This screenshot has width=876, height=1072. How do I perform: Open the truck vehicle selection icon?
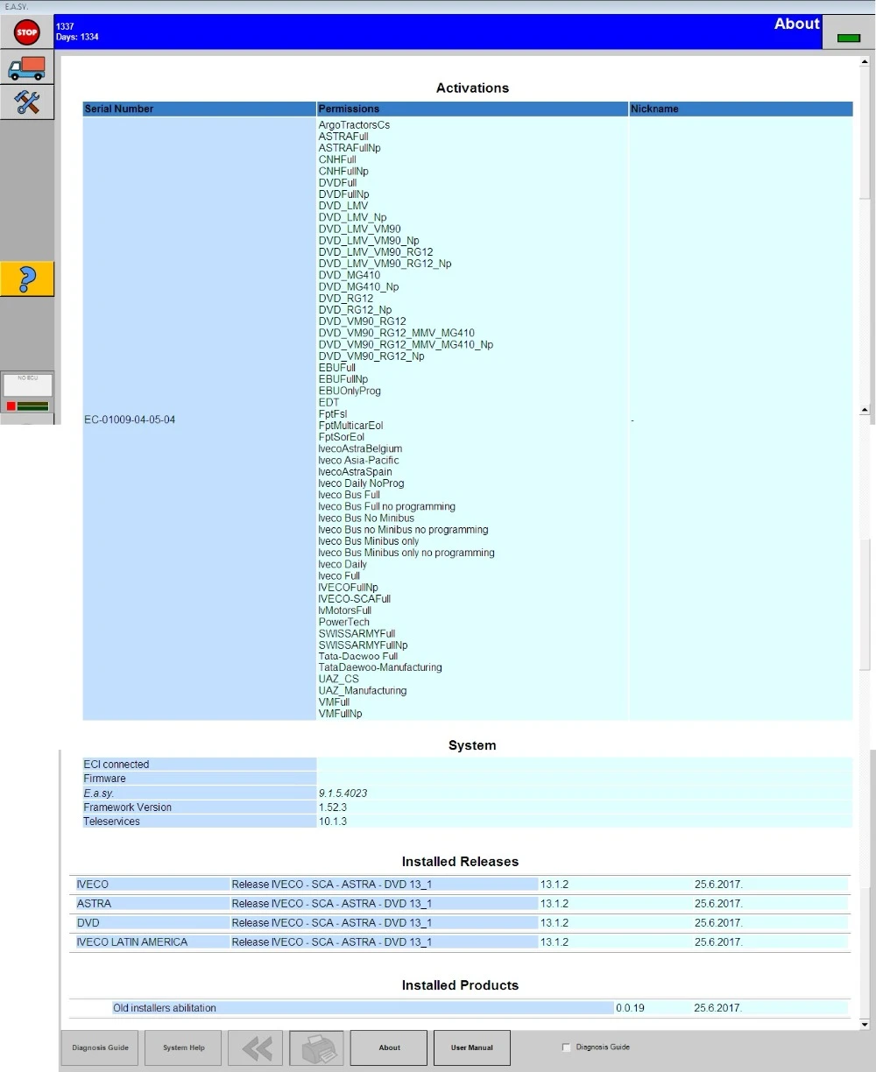(27, 67)
